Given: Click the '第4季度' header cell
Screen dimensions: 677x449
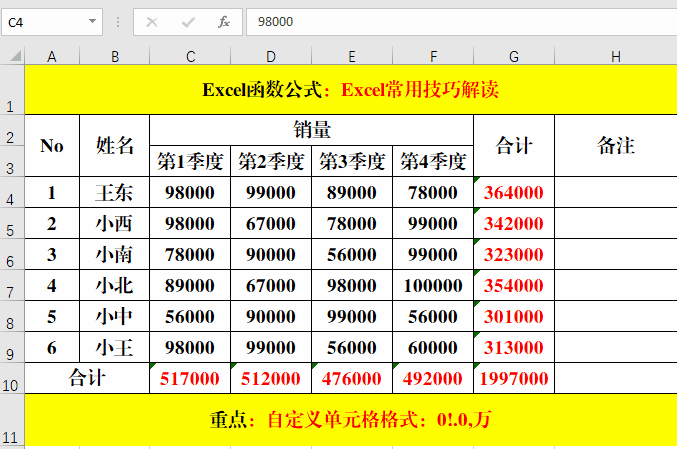Looking at the screenshot, I should pos(433,161).
